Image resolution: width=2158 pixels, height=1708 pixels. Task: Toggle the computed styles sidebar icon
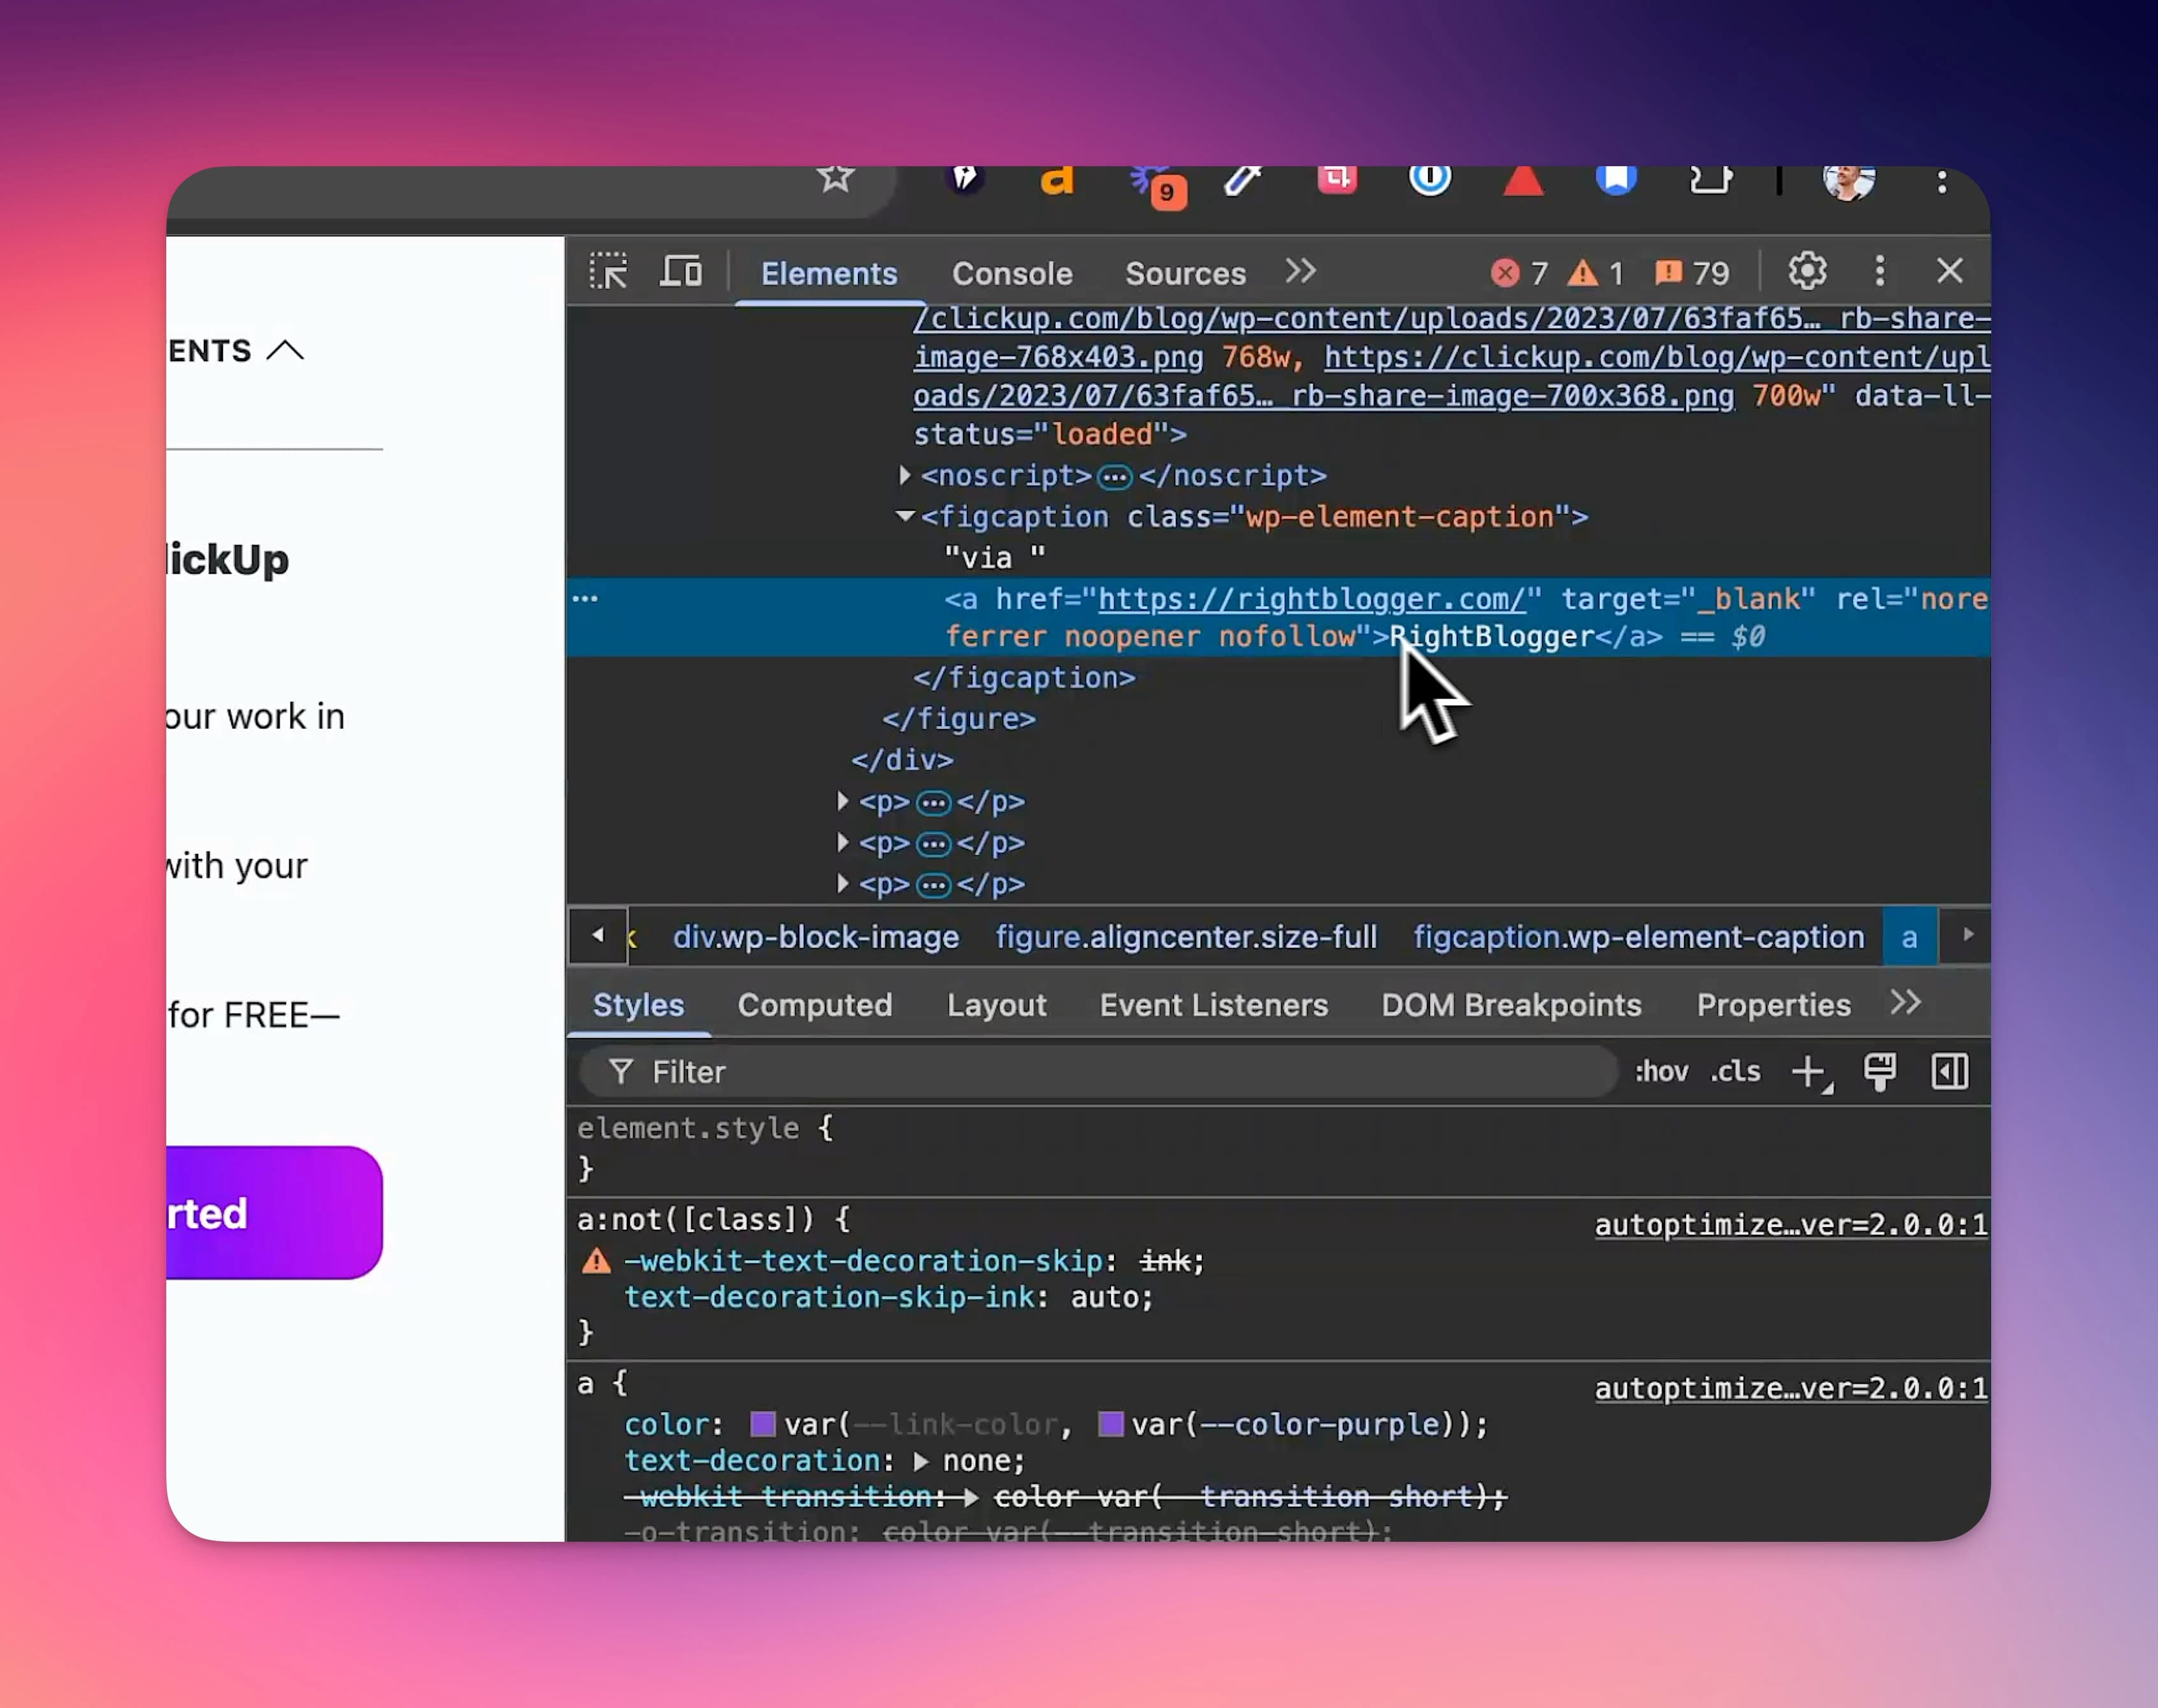[x=1949, y=1072]
